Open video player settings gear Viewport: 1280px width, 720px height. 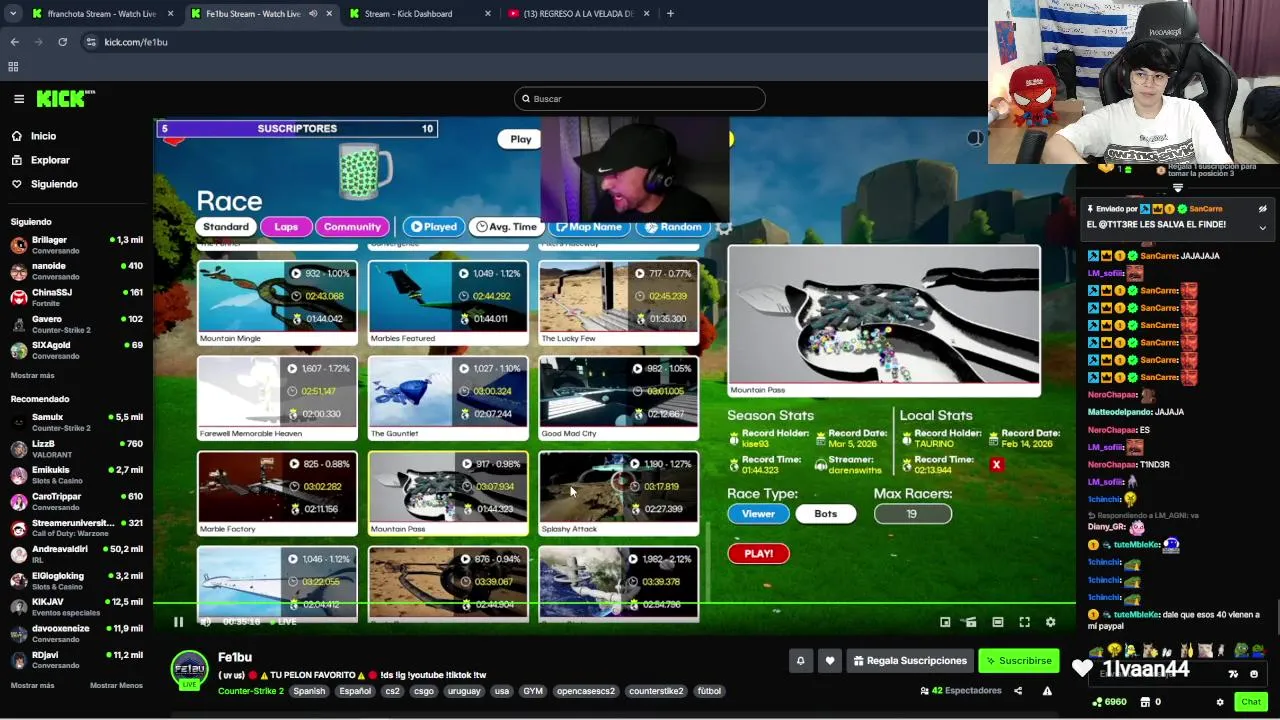[1050, 622]
